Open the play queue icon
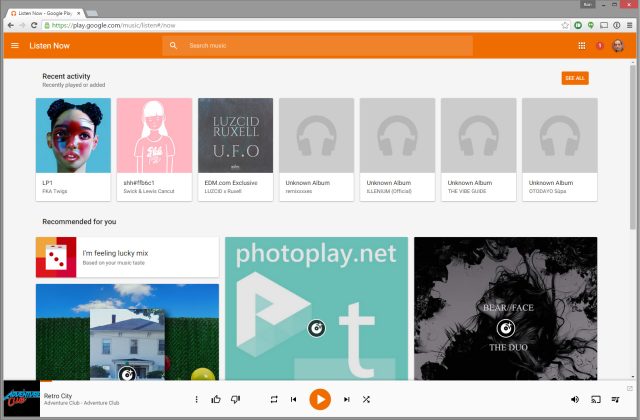 tap(615, 399)
